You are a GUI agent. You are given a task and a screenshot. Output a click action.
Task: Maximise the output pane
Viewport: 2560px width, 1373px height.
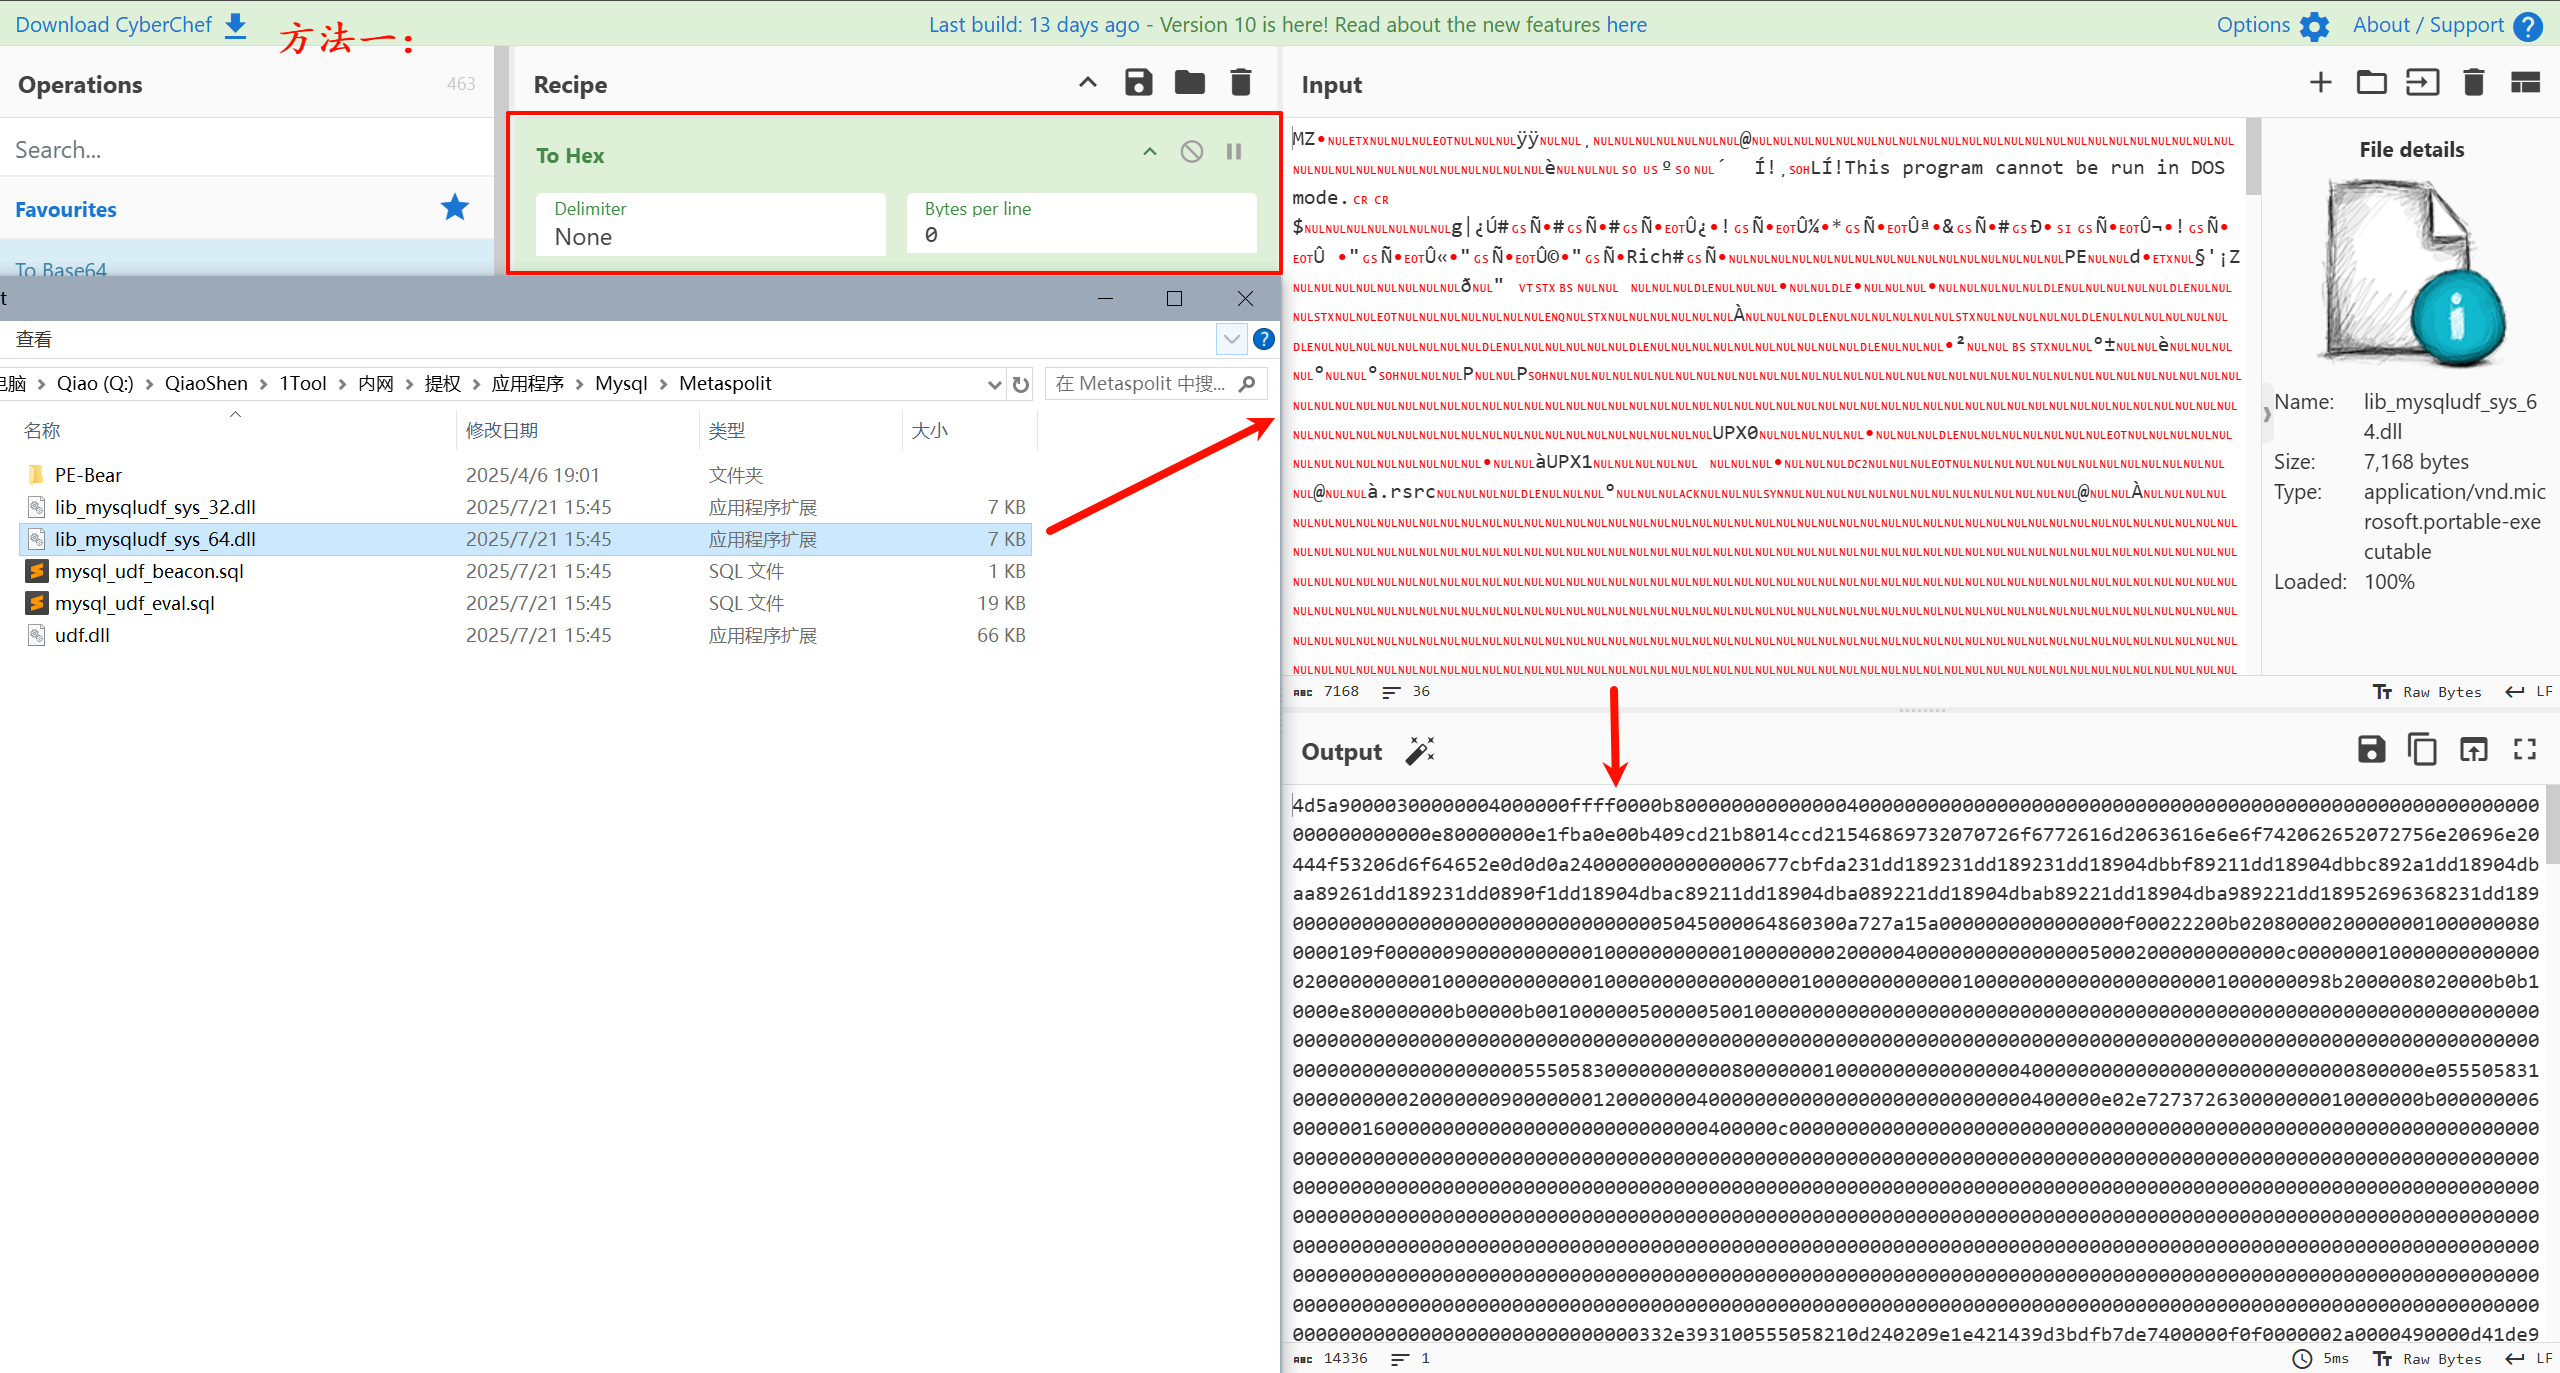[x=2525, y=750]
